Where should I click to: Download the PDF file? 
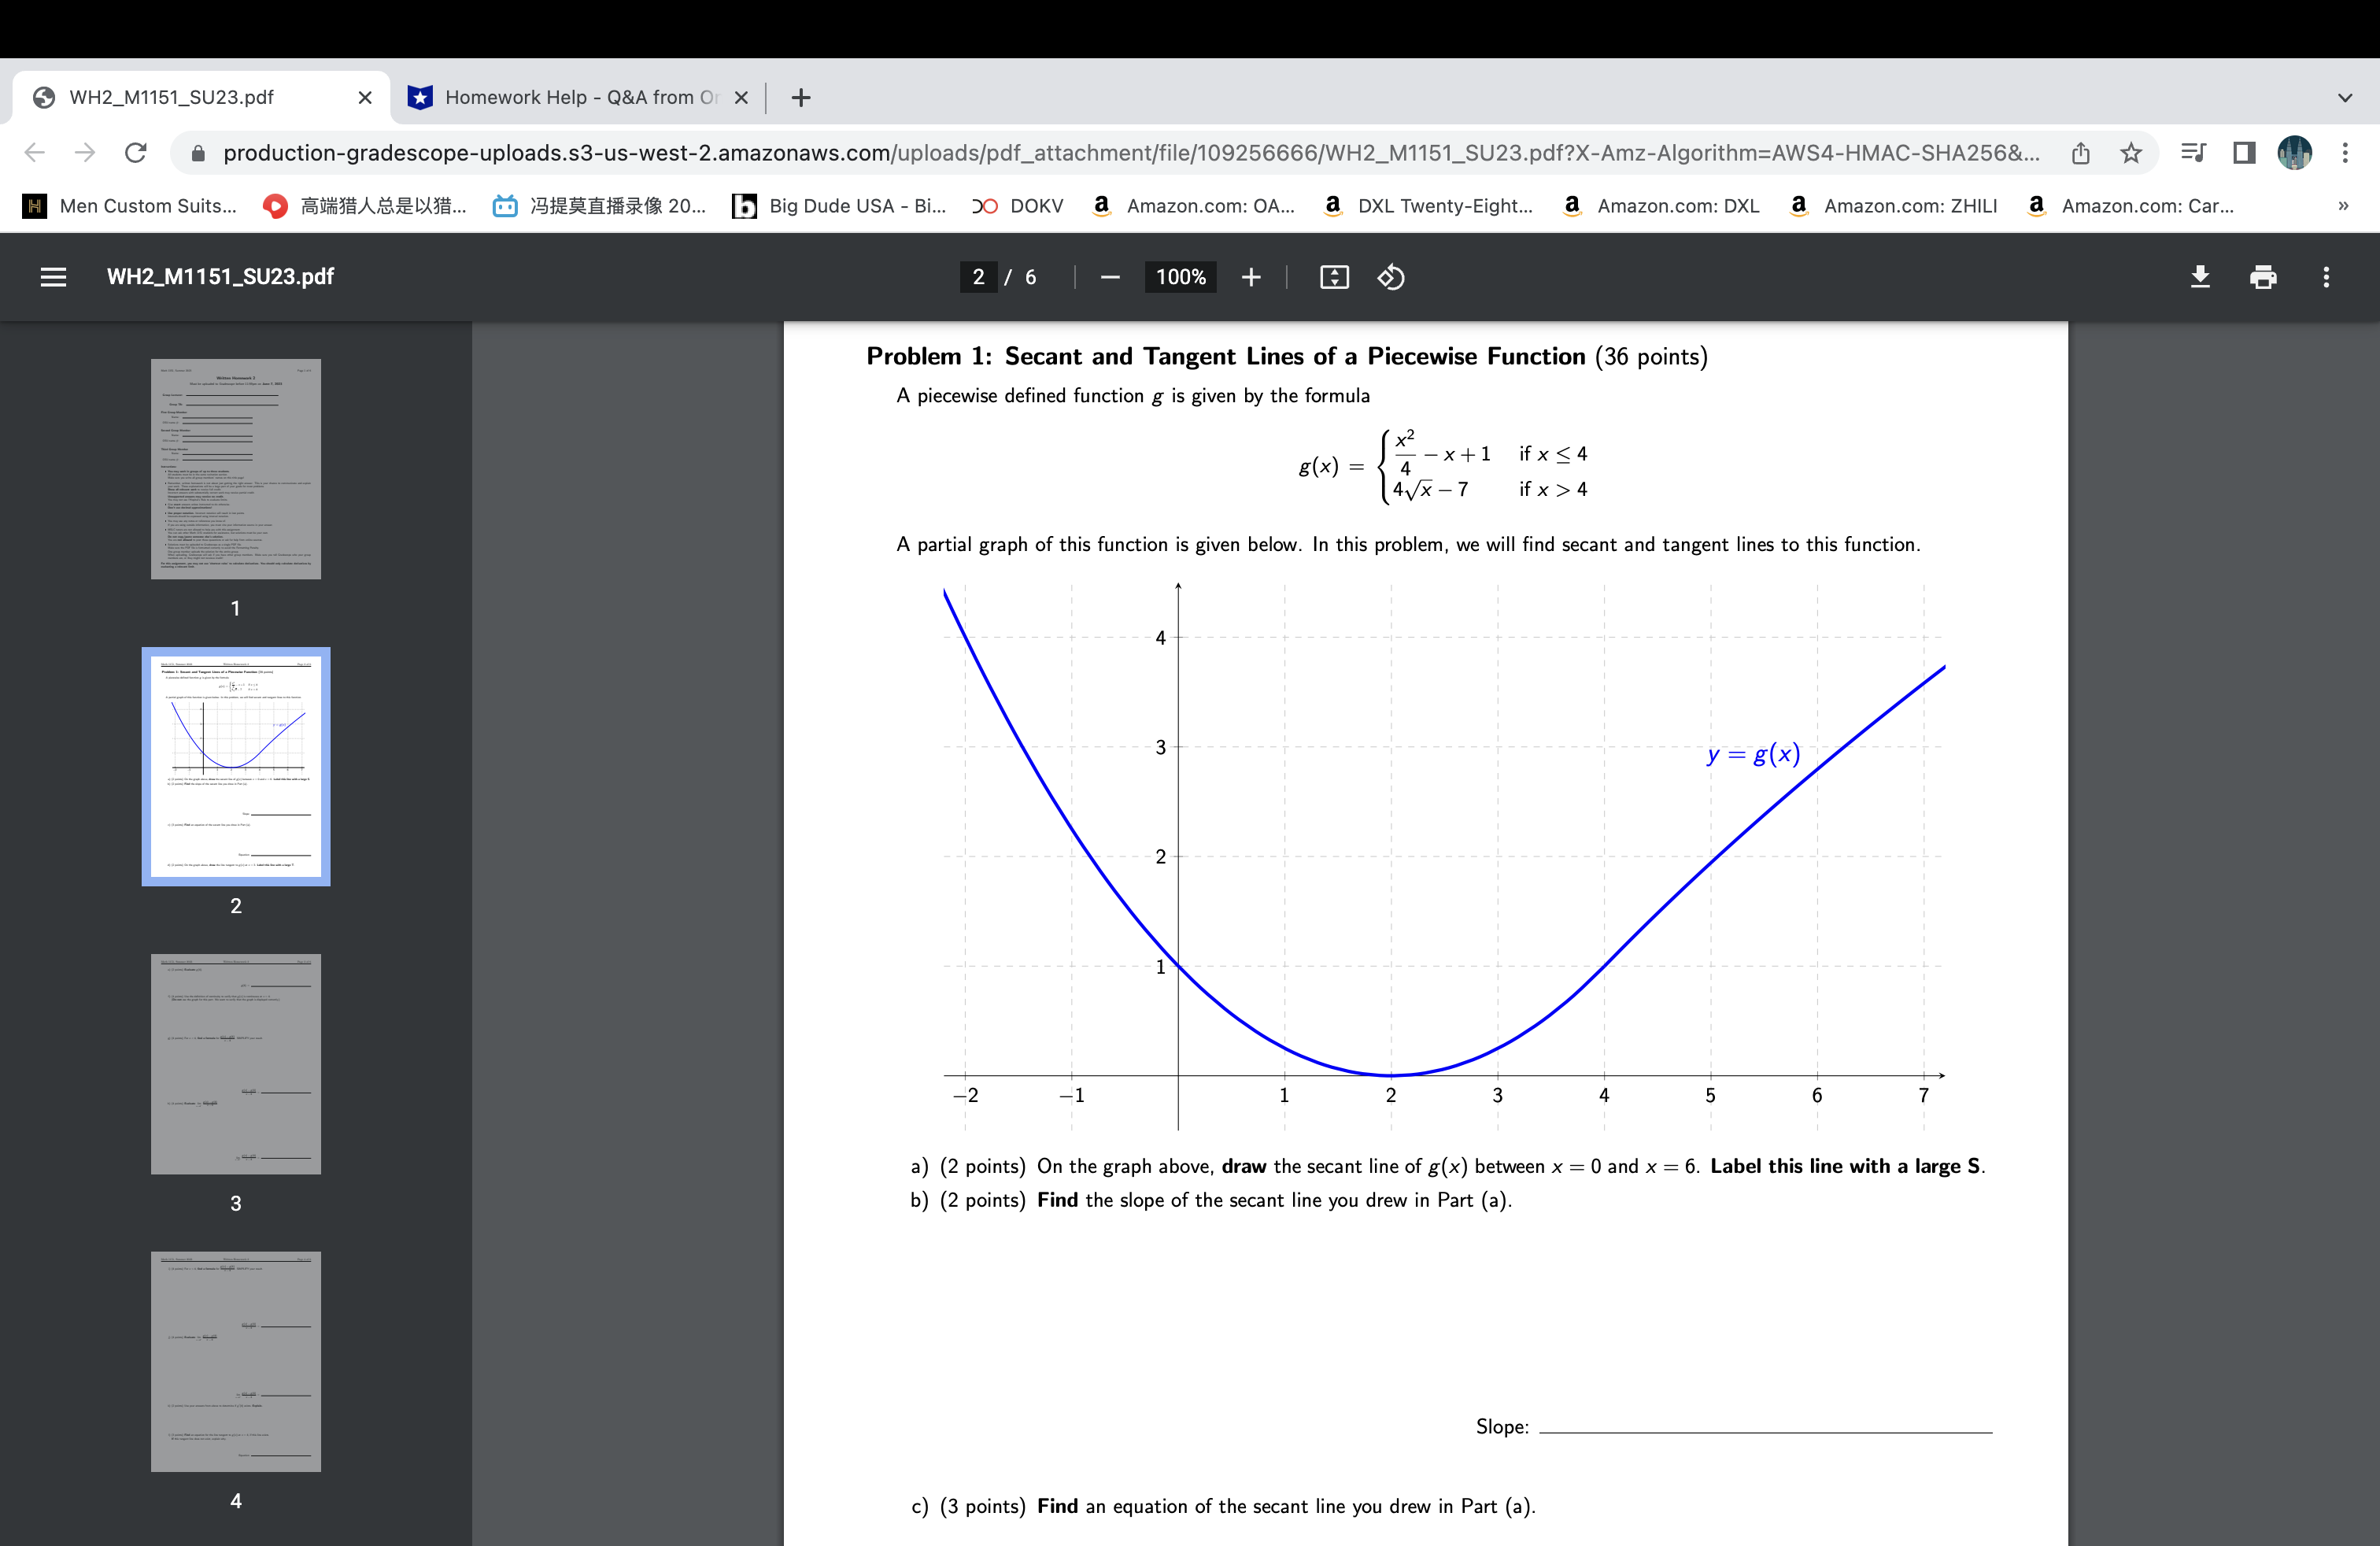tap(2200, 277)
